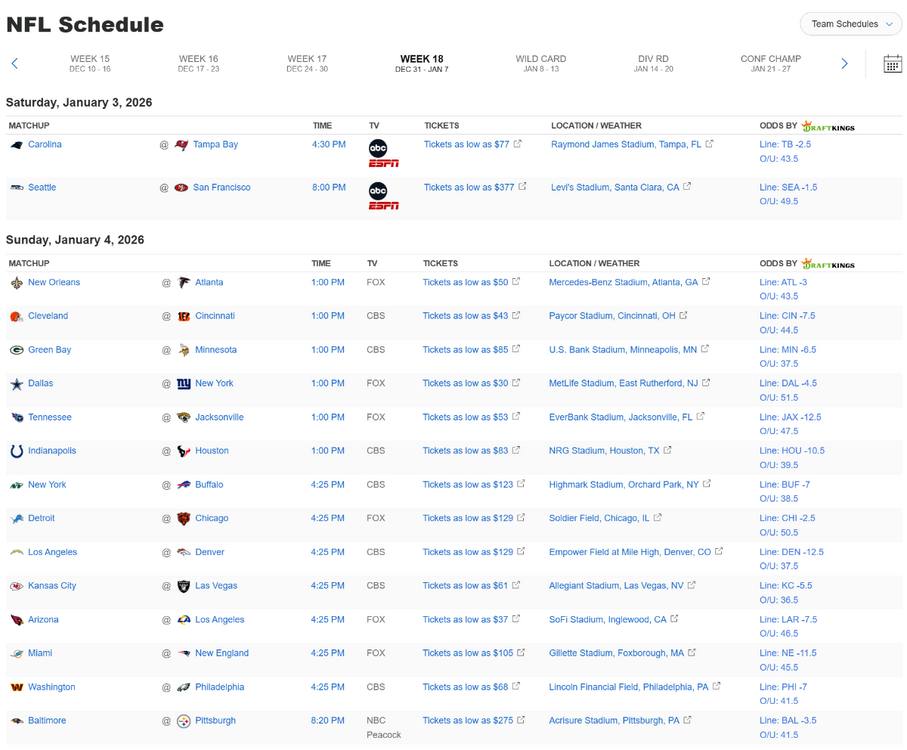Click the New Orleans Saints logo
Image resolution: width=907 pixels, height=750 pixels.
(x=17, y=283)
